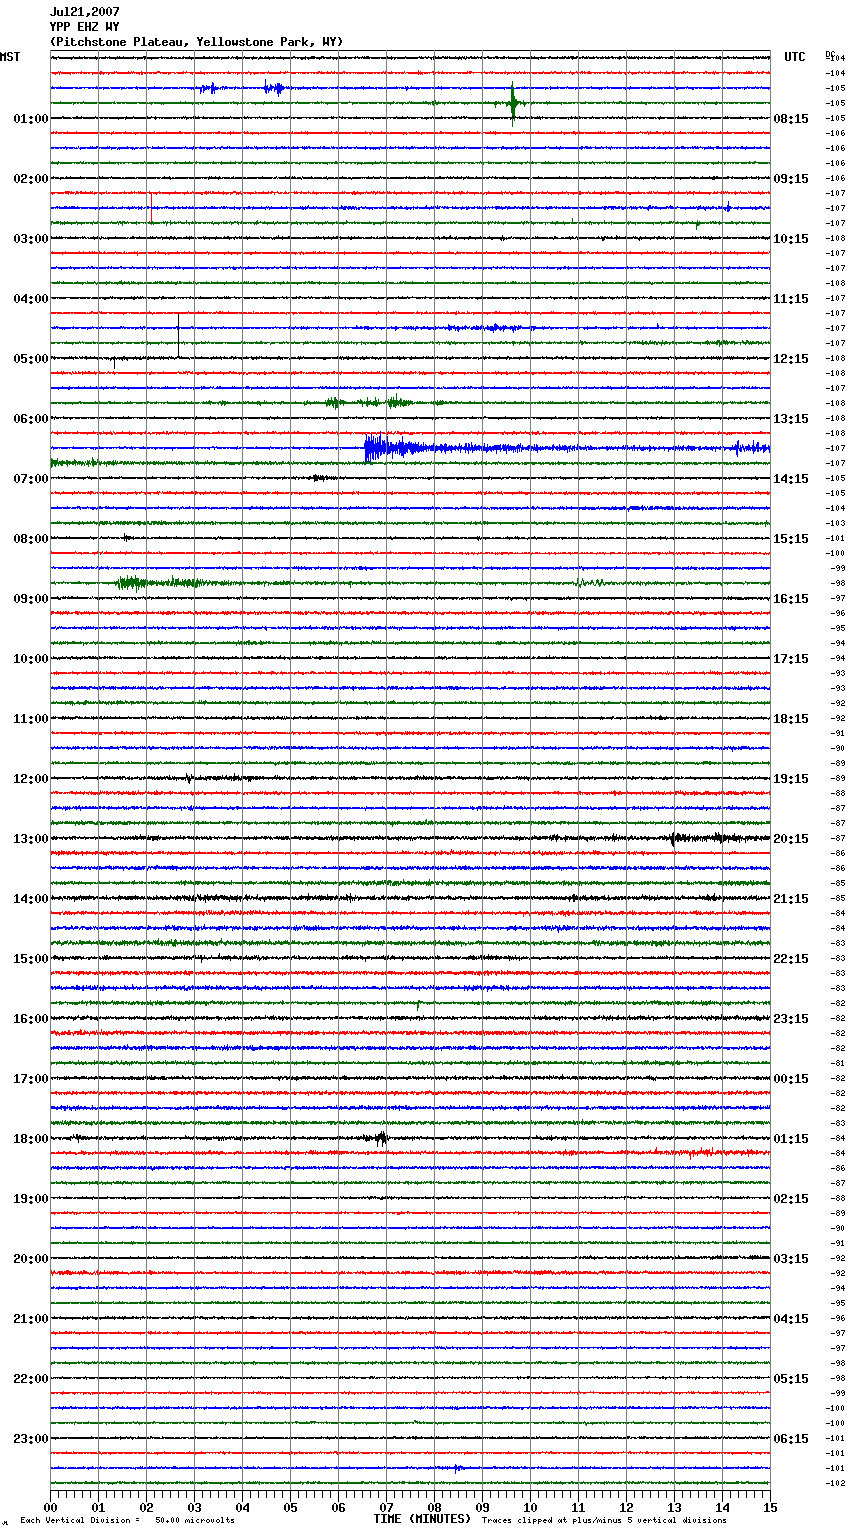Select the 18:00 MST time label
This screenshot has height=1534, width=850.
tap(30, 1139)
